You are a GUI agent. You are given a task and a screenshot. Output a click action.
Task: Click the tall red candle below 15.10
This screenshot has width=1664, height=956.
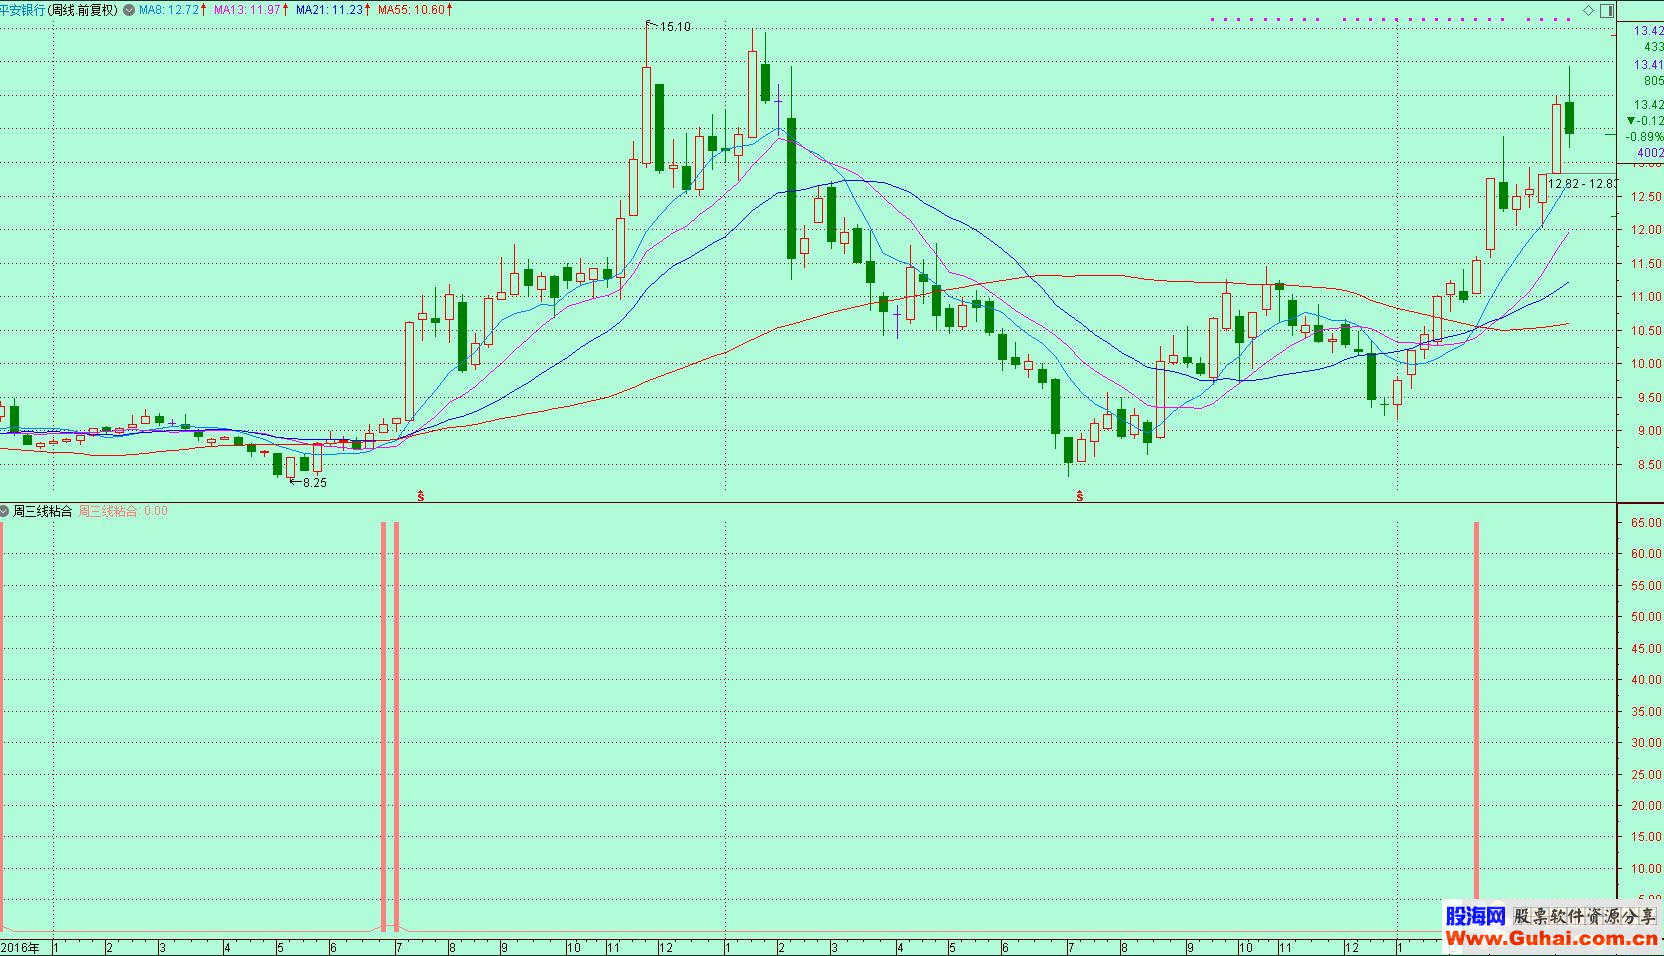point(647,116)
